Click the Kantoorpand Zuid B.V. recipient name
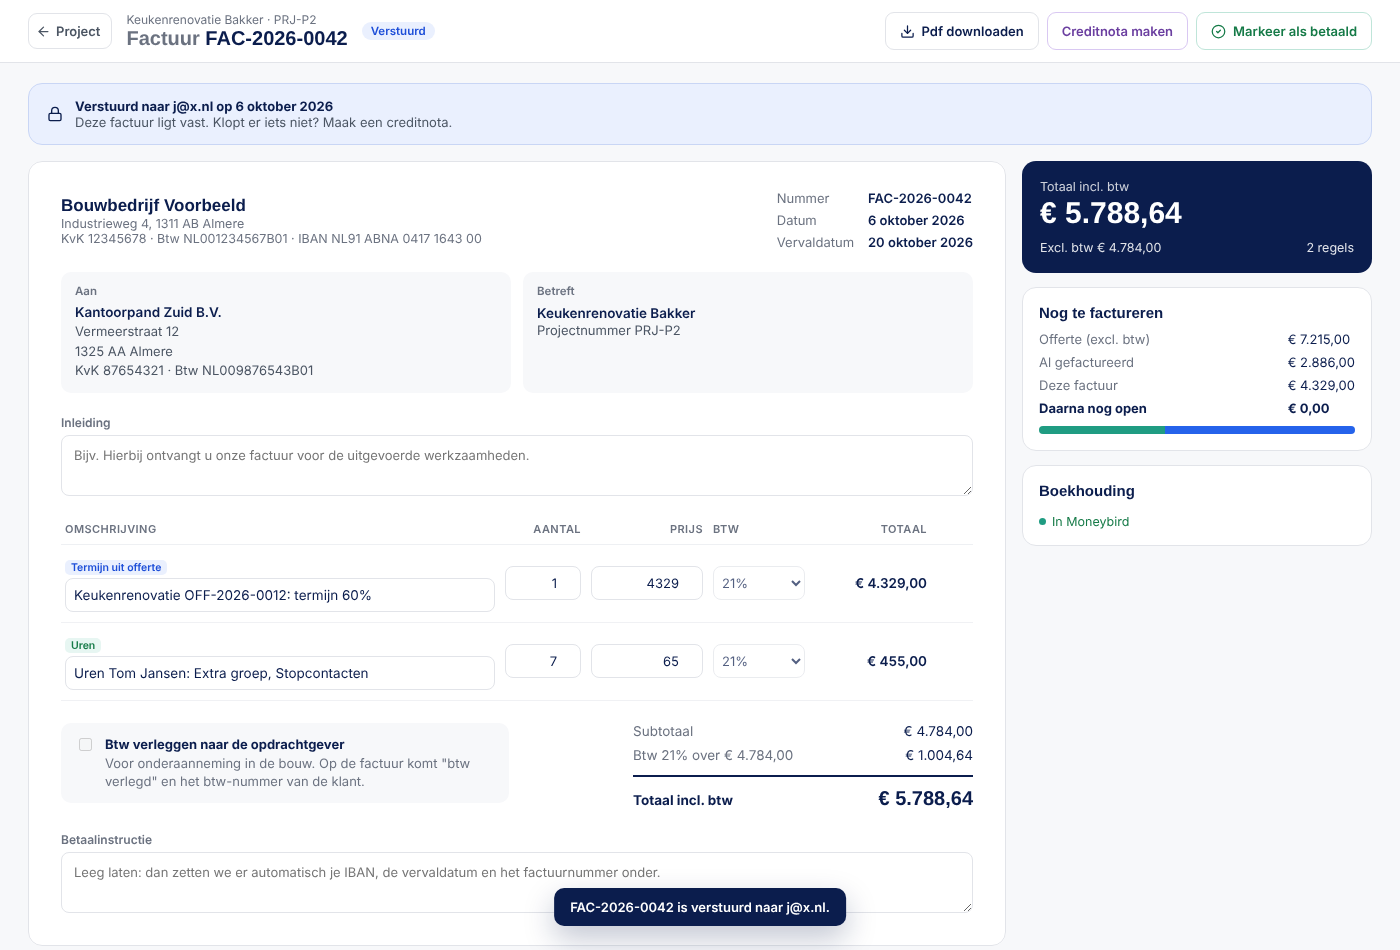1400x950 pixels. [148, 313]
